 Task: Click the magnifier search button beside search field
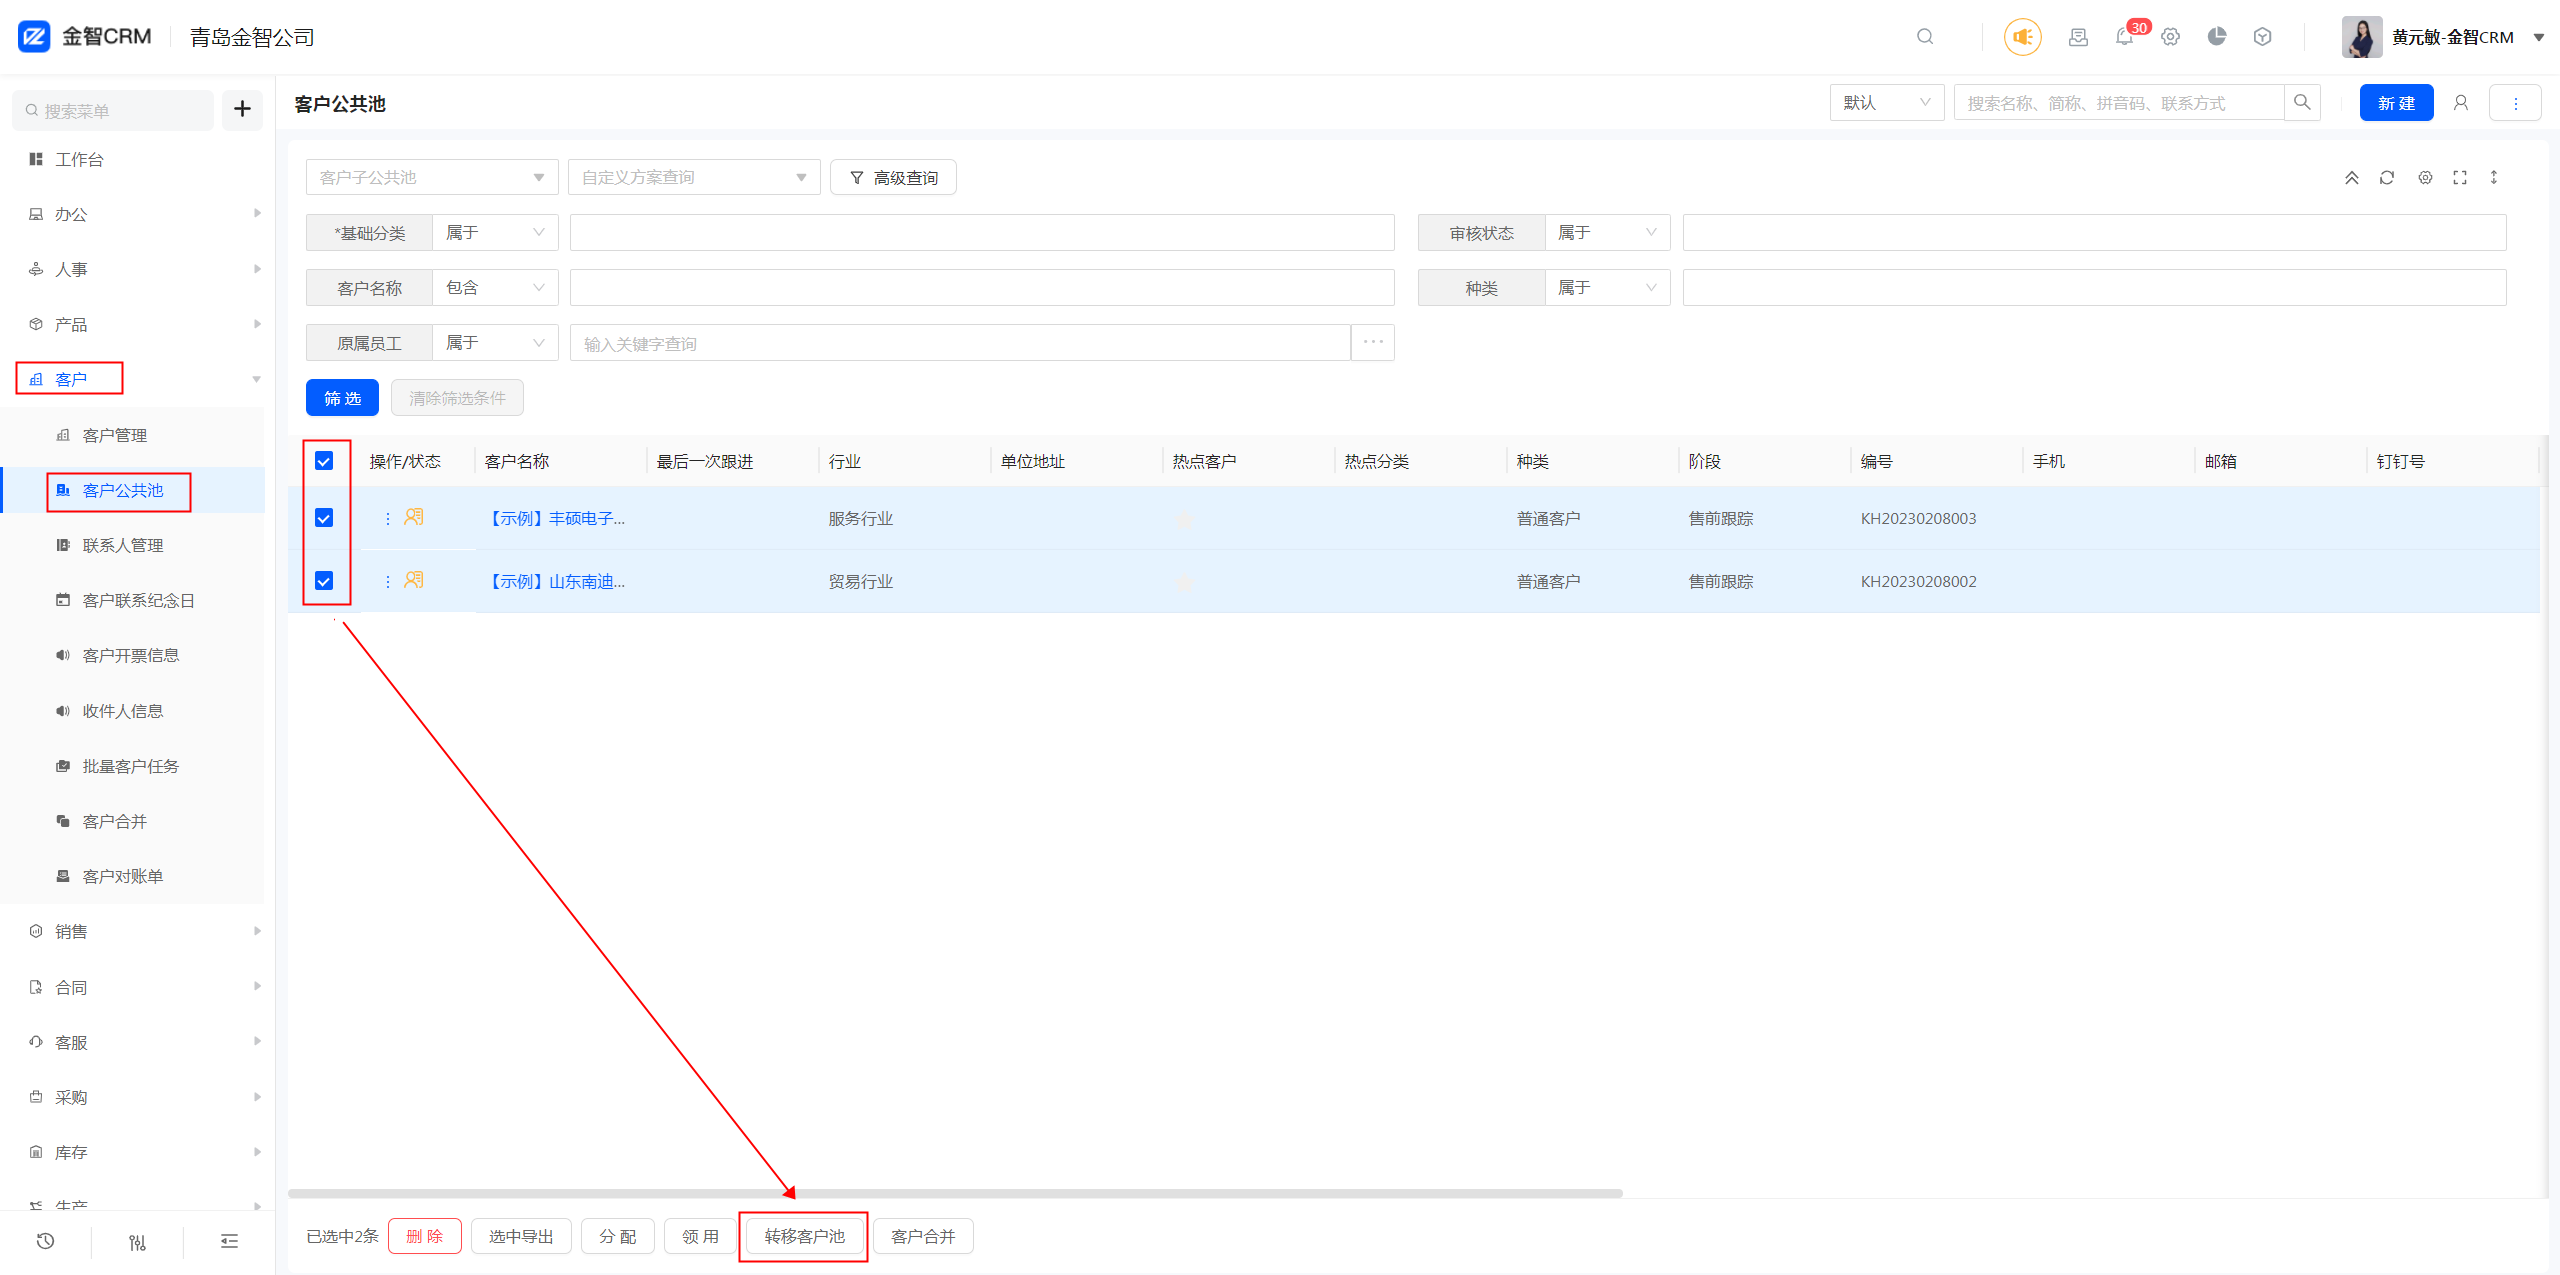(2302, 102)
